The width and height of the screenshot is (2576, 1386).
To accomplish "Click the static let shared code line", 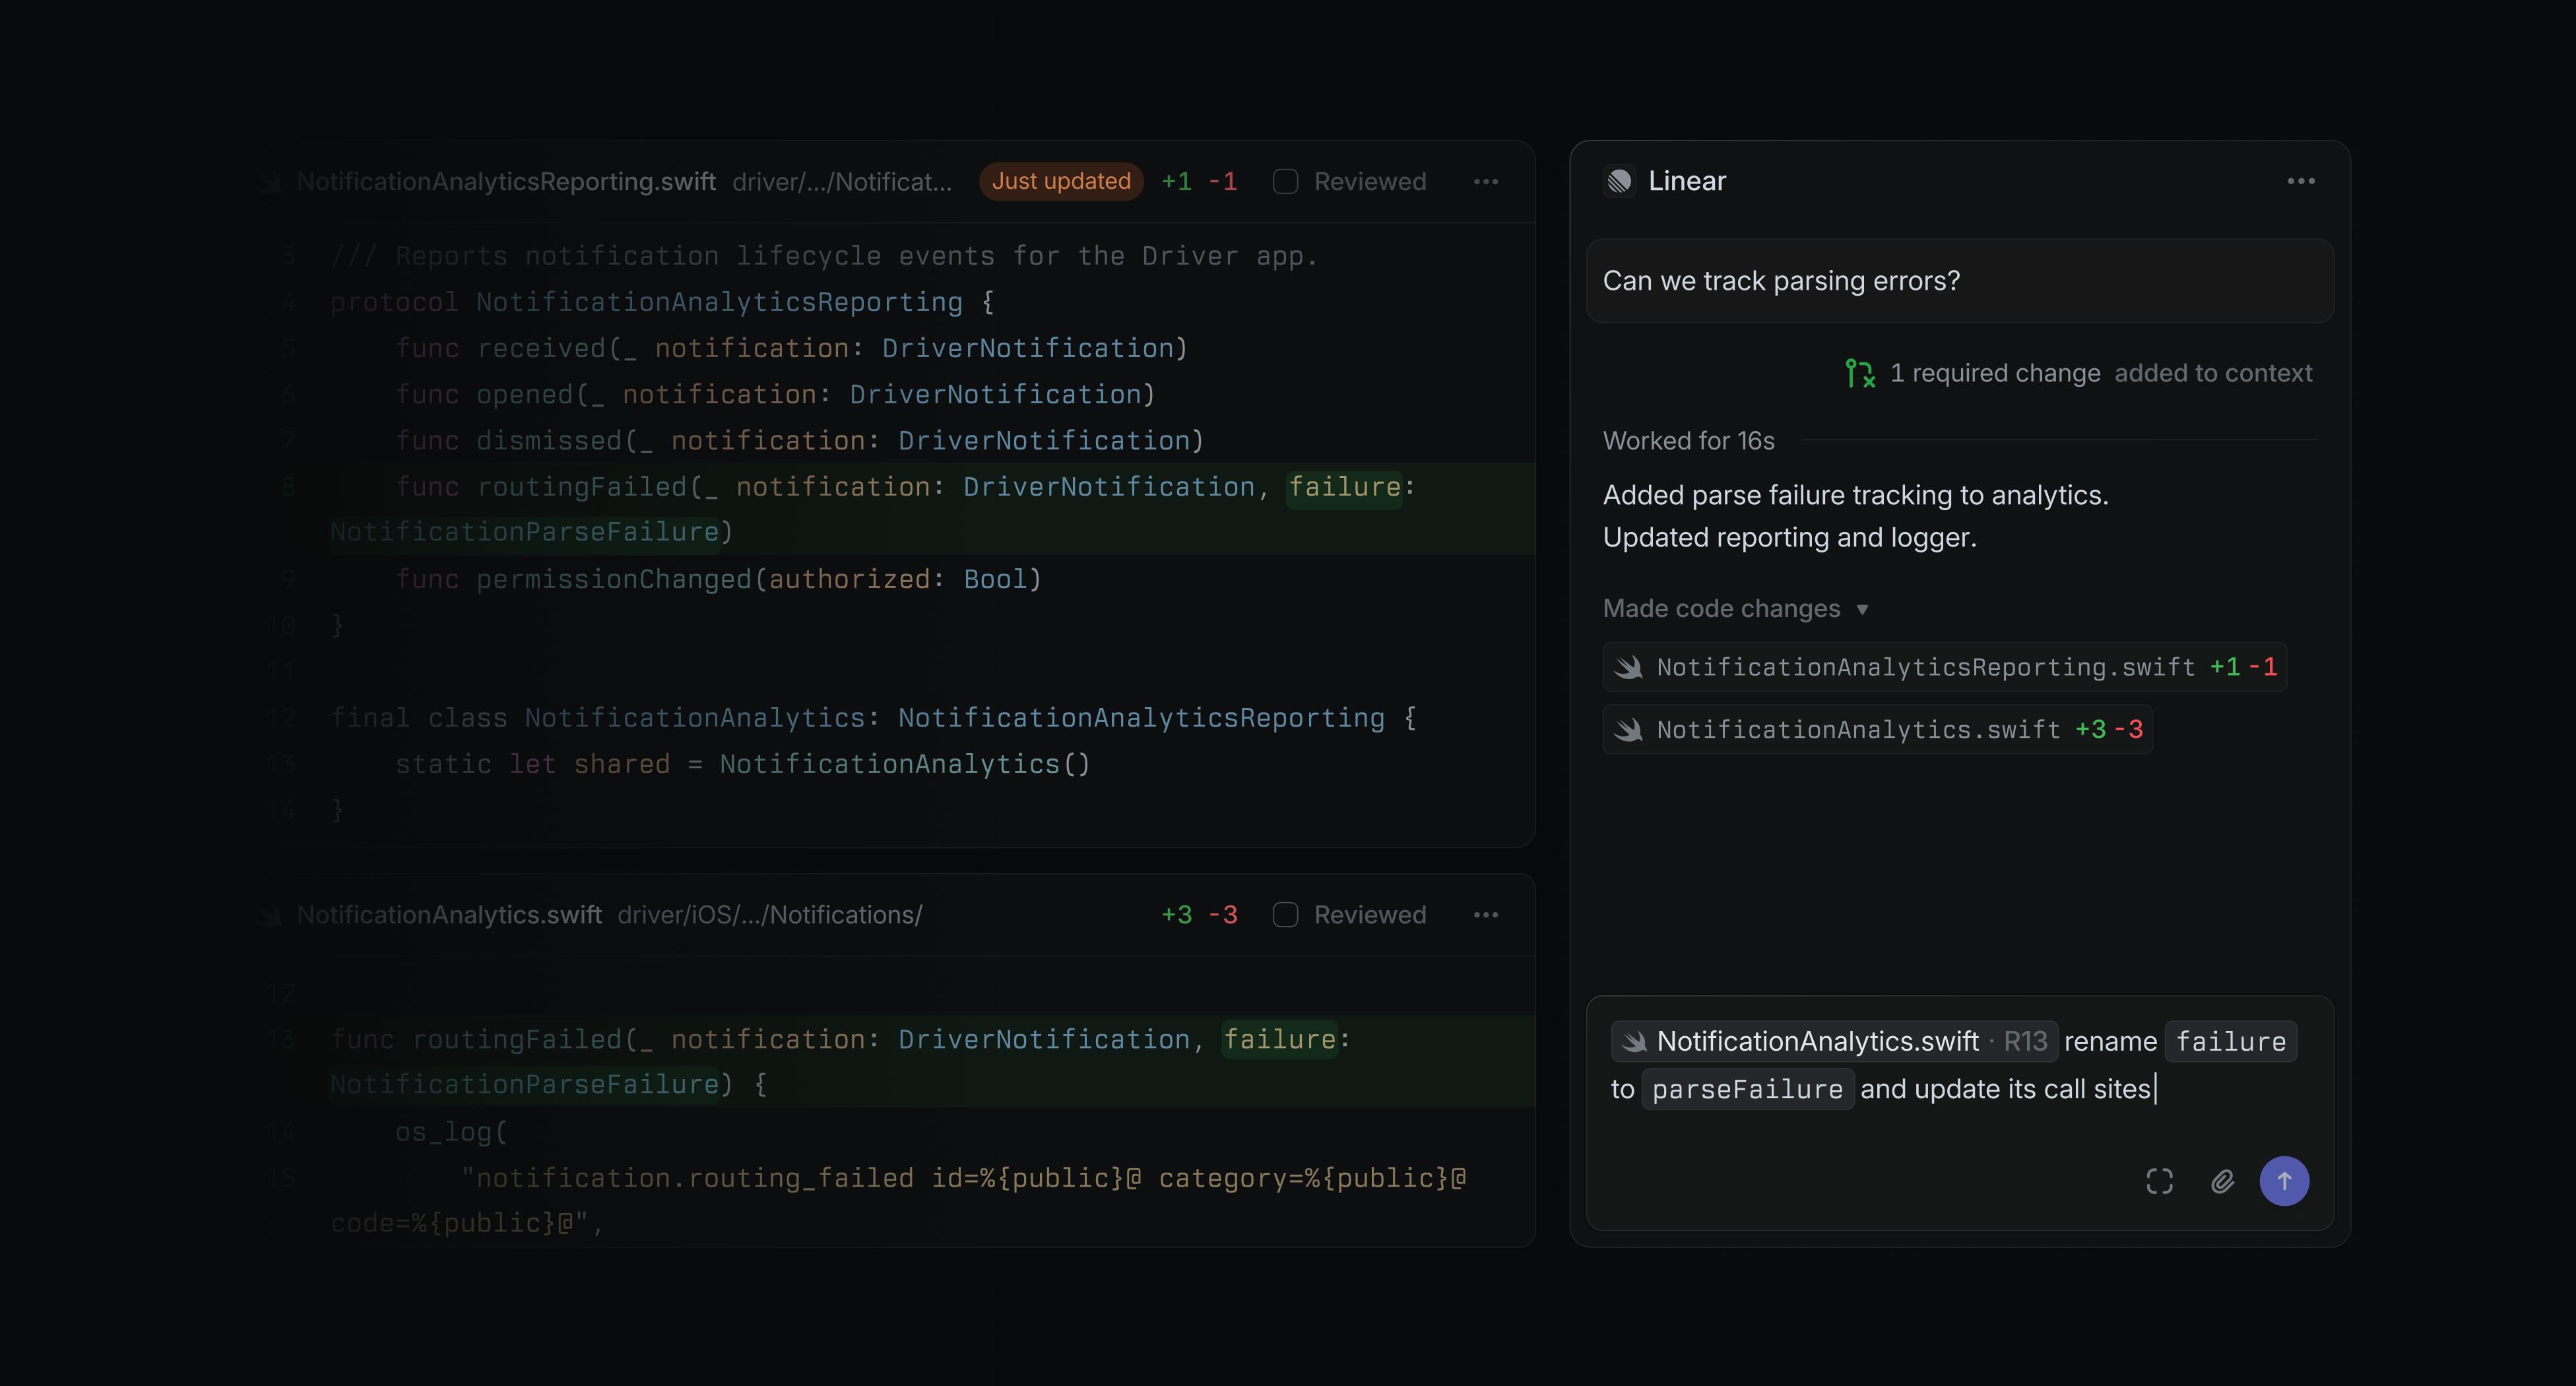I will (x=742, y=764).
